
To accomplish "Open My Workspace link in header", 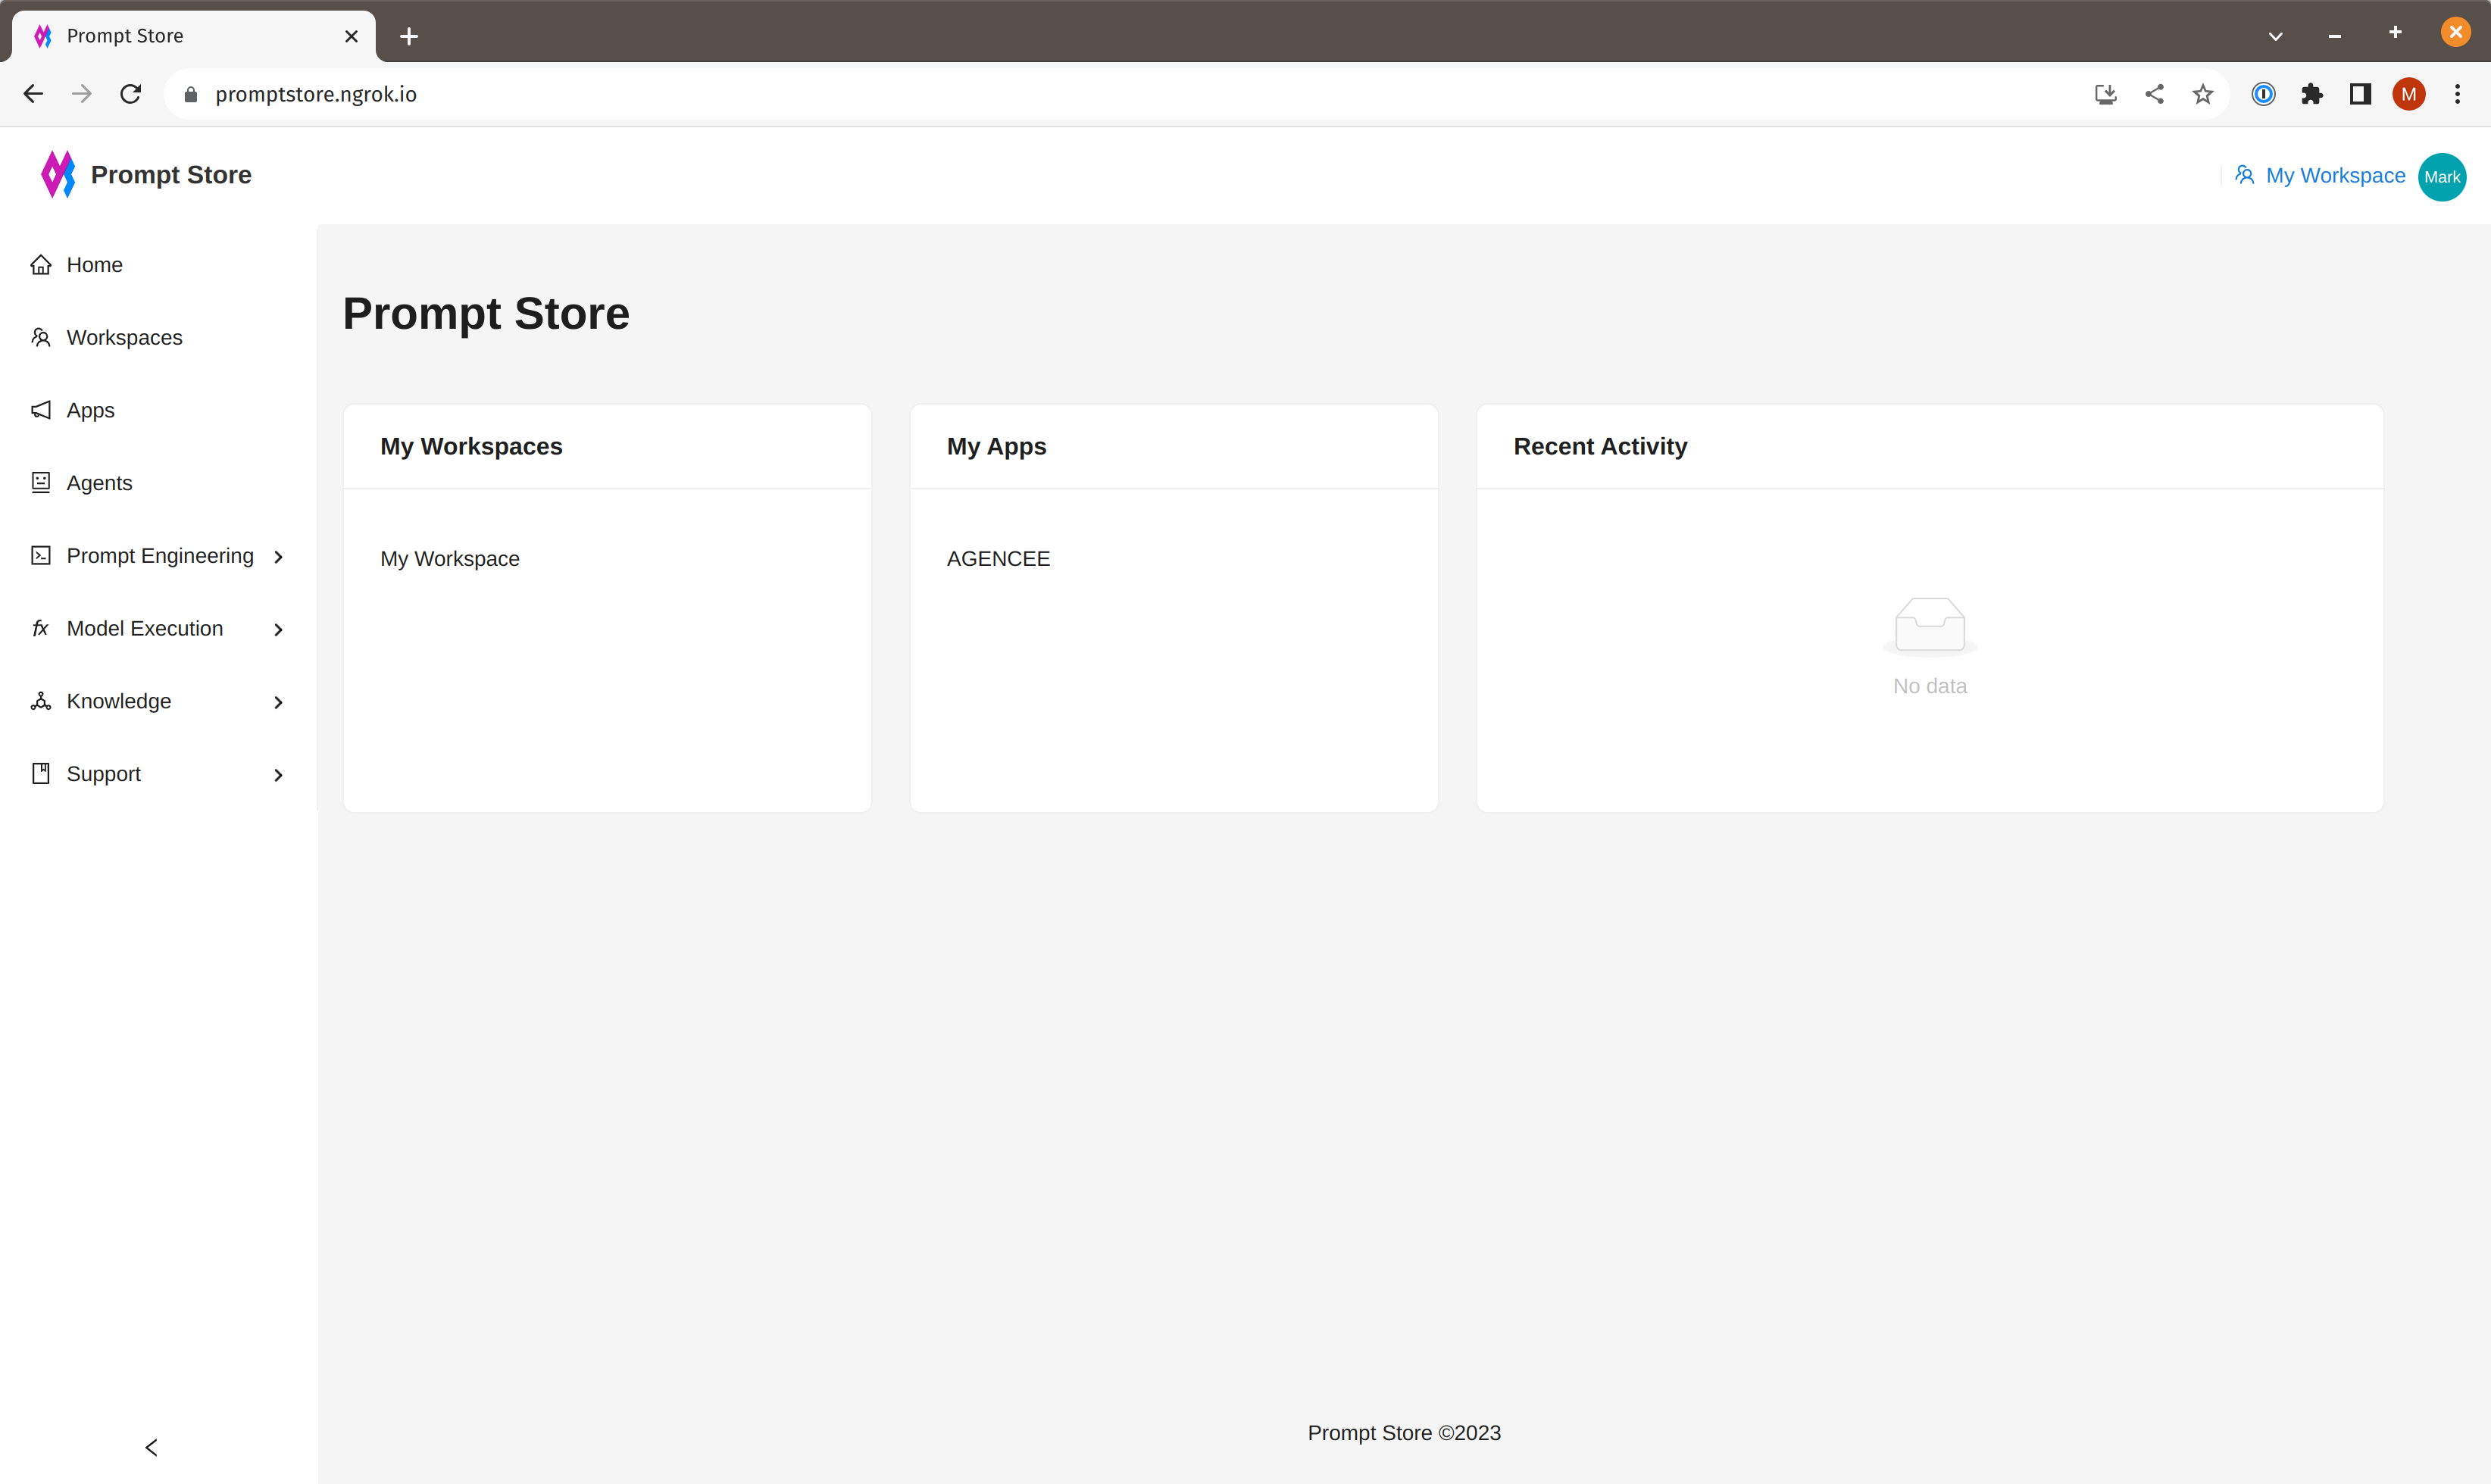I will [2335, 176].
